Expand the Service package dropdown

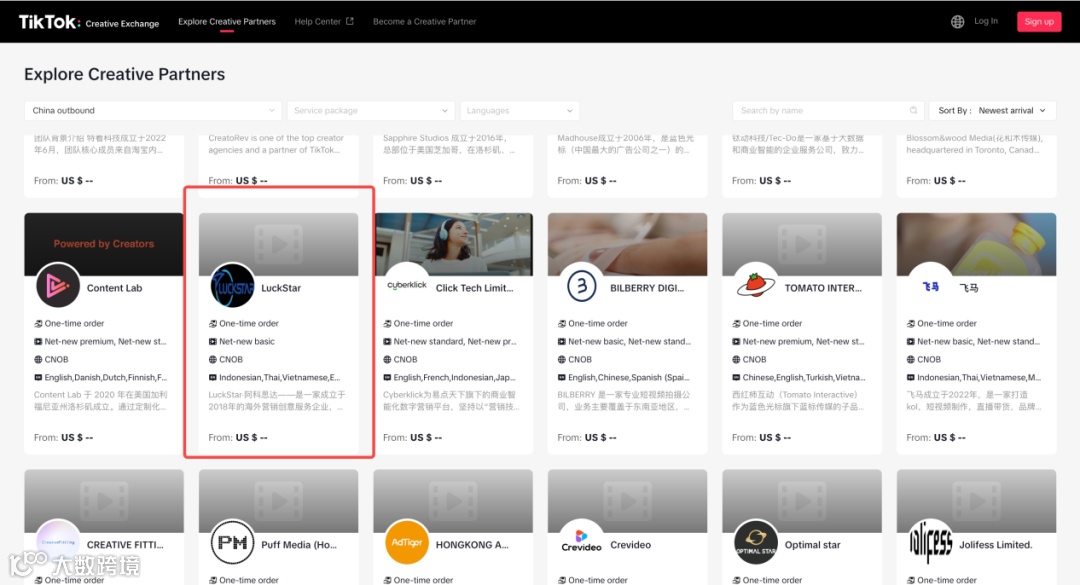pyautogui.click(x=371, y=110)
